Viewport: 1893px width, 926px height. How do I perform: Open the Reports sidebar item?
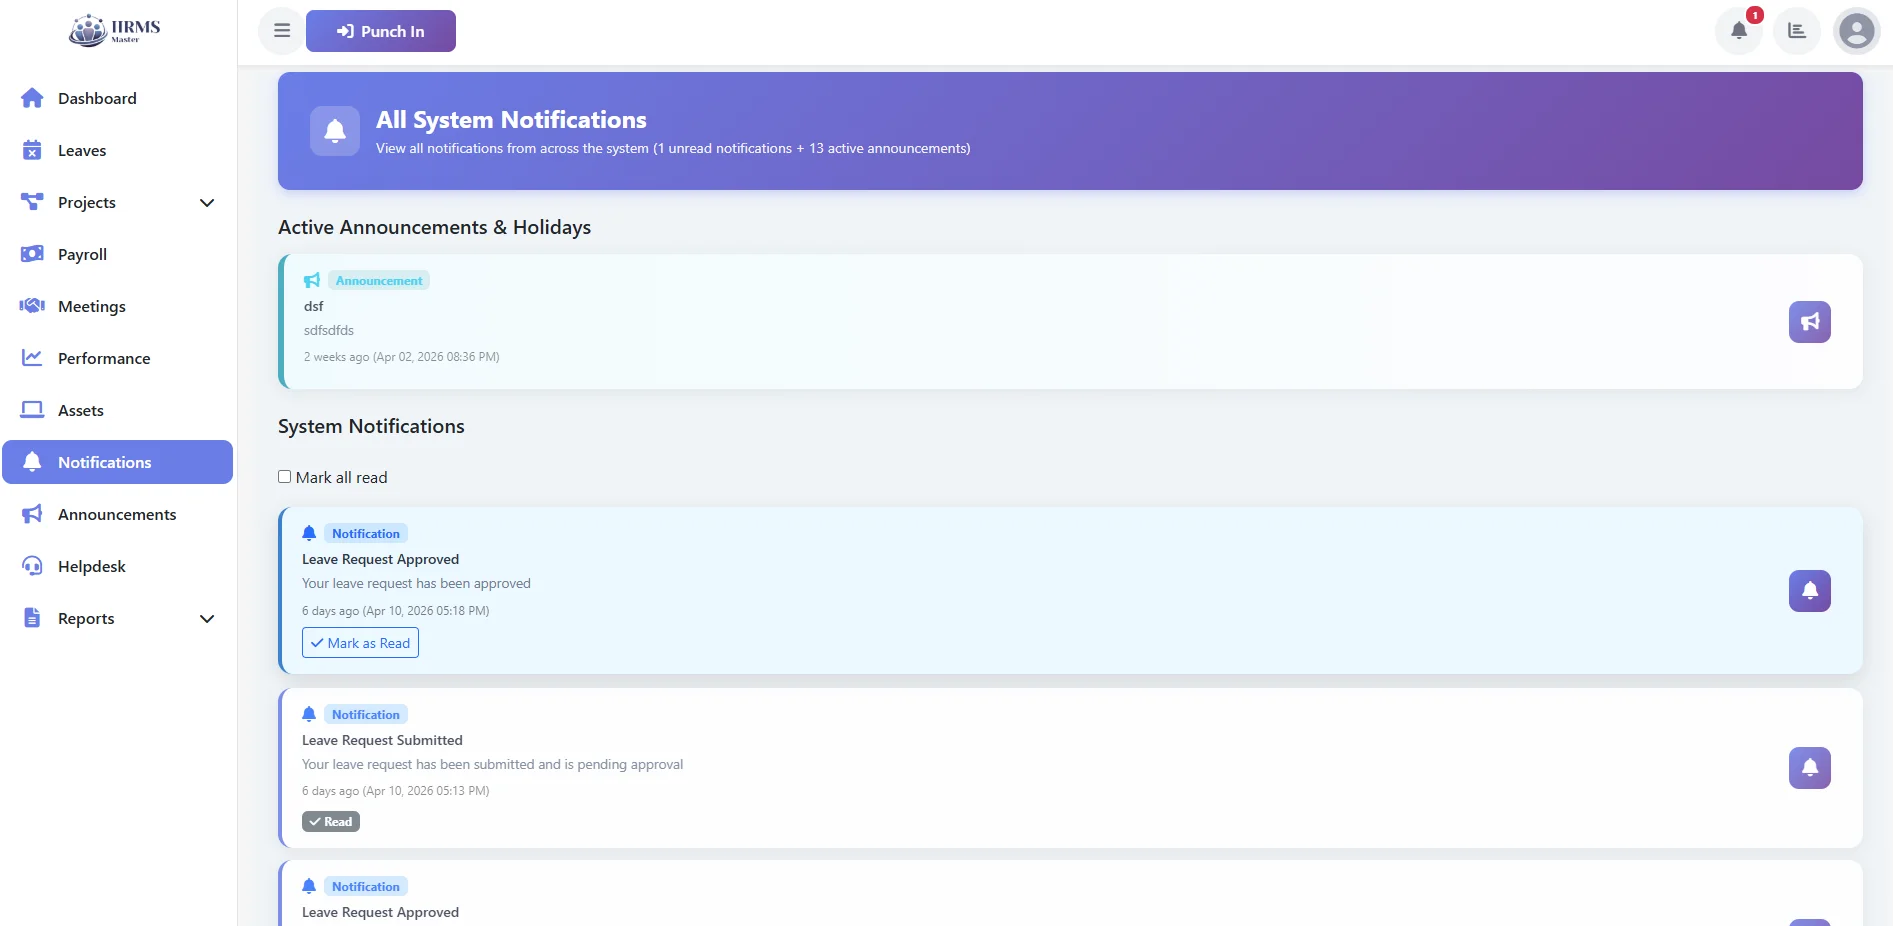click(118, 618)
